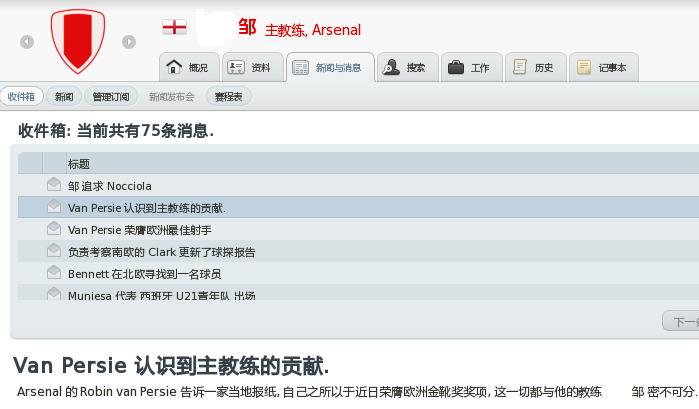Click envelope icon for 邹 追求 Nocciola

coord(54,184)
